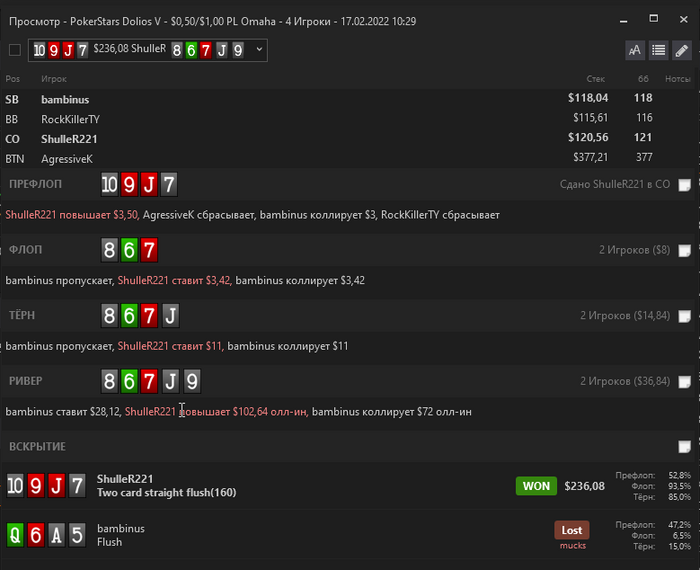Click the $236,08 winnings amount at showdown
The width and height of the screenshot is (700, 570).
pyautogui.click(x=584, y=486)
